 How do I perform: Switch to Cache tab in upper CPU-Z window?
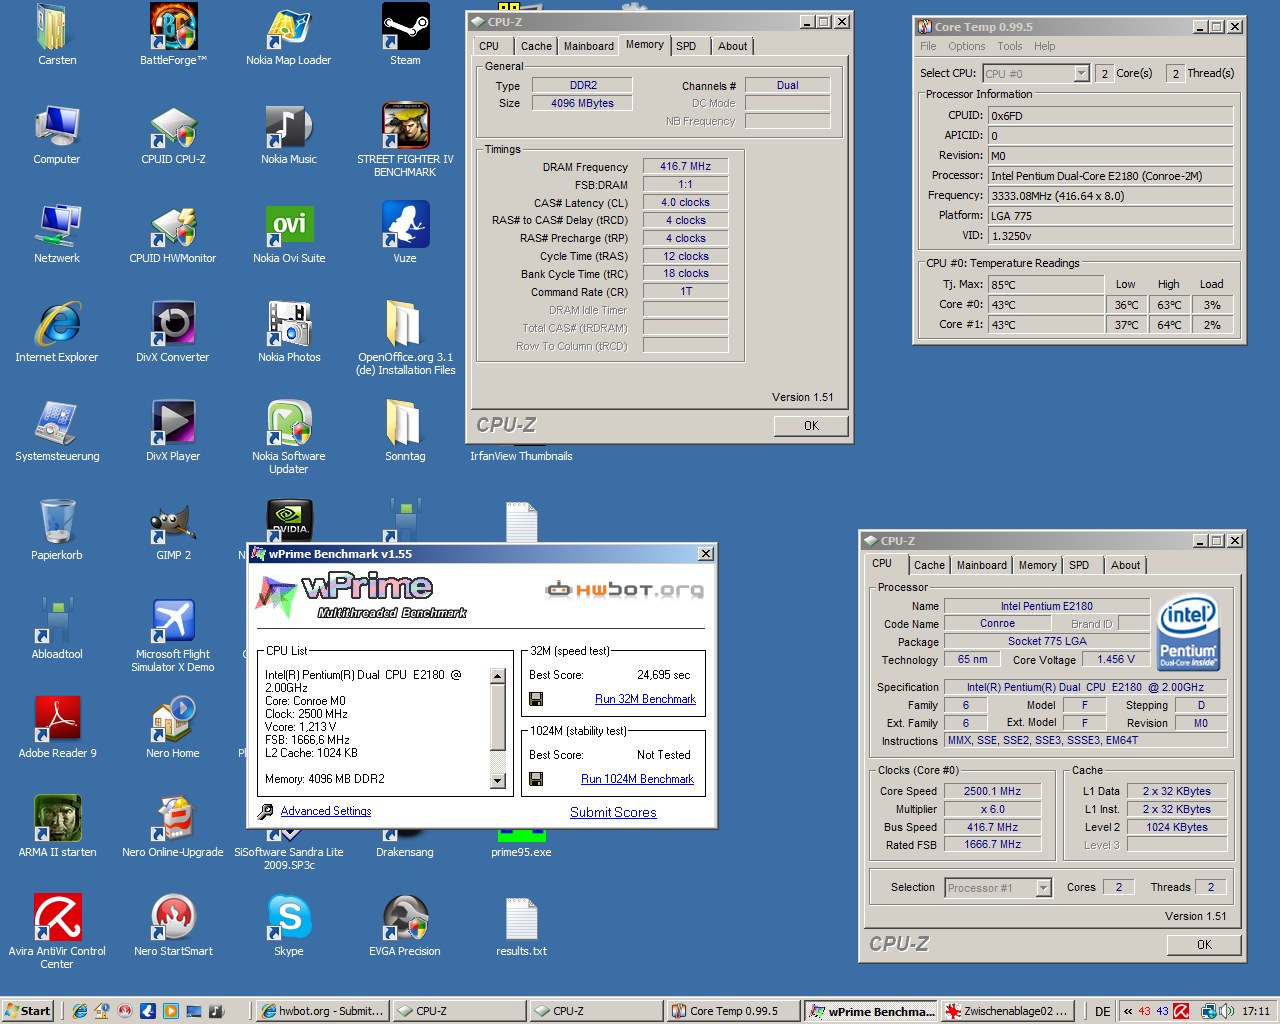536,46
